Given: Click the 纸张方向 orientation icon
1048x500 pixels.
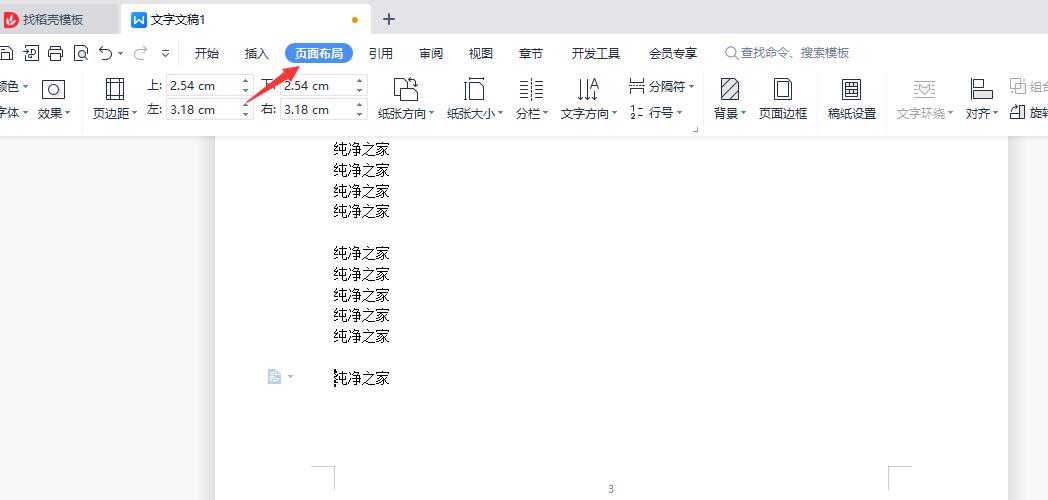Looking at the screenshot, I should 406,89.
